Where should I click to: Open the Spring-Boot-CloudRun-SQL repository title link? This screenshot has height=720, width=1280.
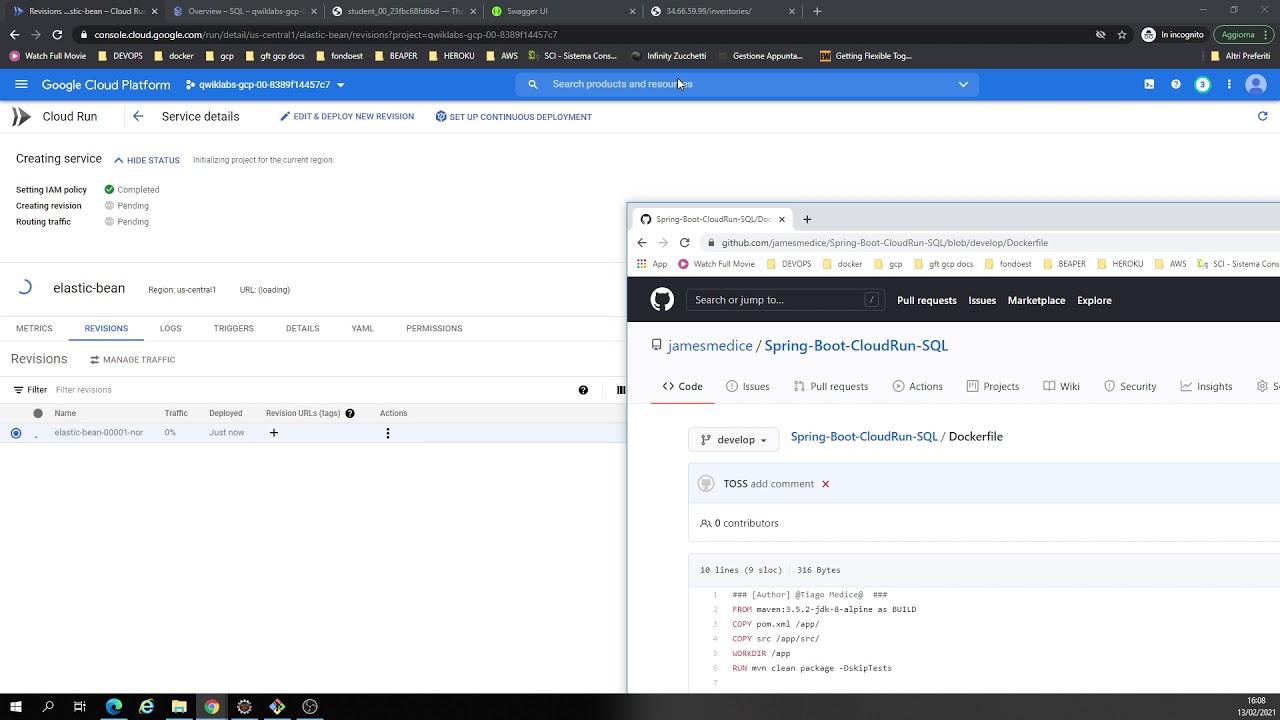pyautogui.click(x=856, y=346)
